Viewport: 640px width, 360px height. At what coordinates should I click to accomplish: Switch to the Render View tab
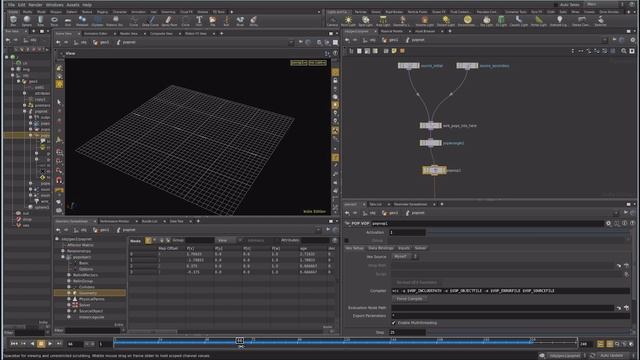click(x=129, y=33)
